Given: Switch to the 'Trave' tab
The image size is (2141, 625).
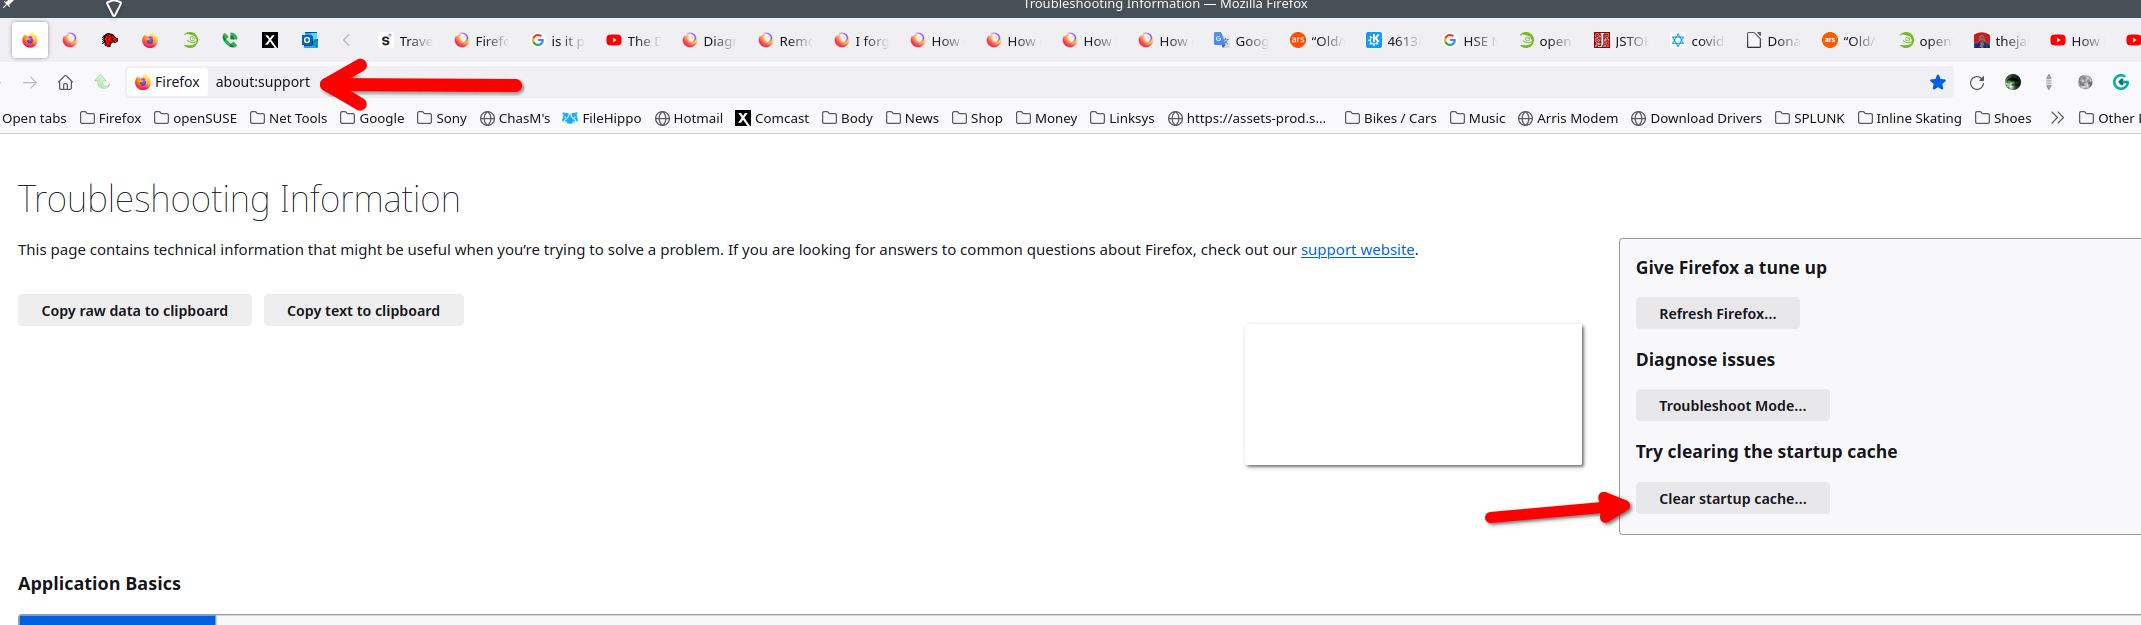Looking at the screenshot, I should (x=406, y=41).
